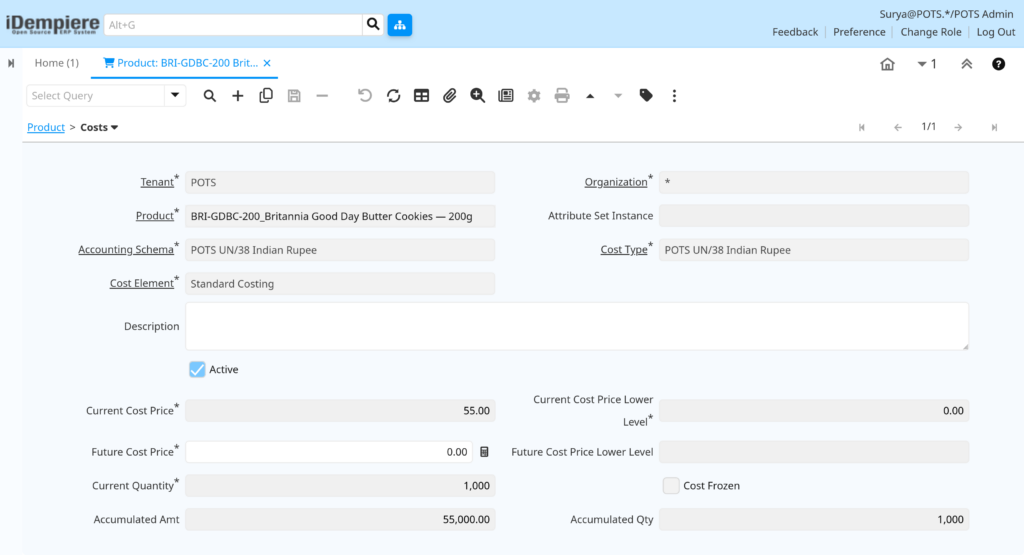The height and width of the screenshot is (555, 1024).
Task: Click the Accounting Schema label link
Action: tap(126, 249)
